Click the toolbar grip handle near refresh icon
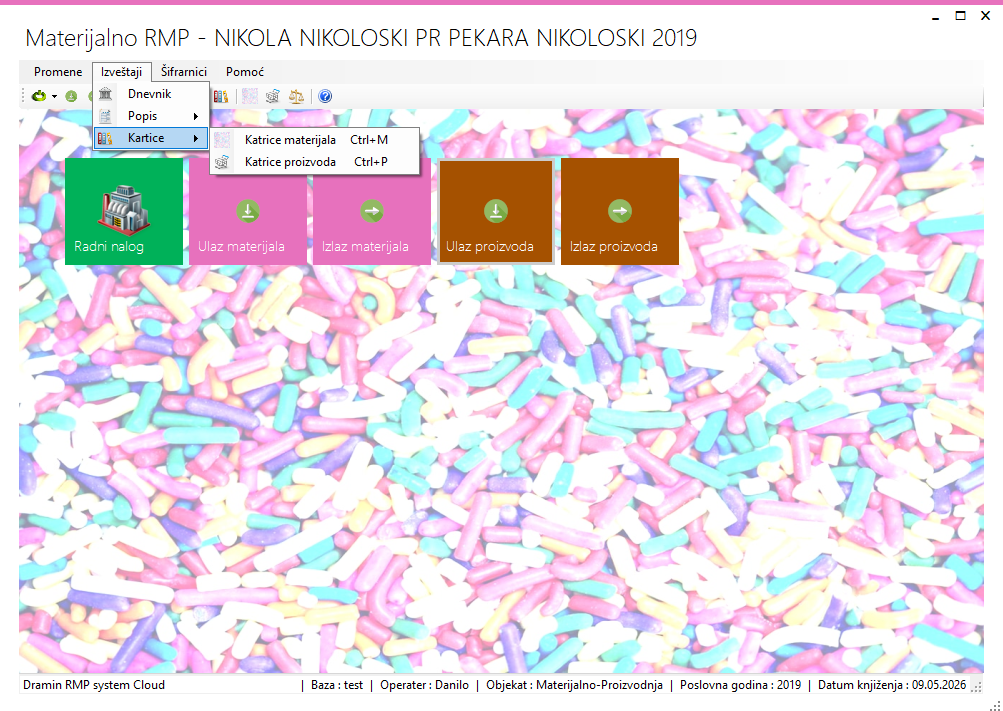The height and width of the screenshot is (711, 1003). point(23,96)
